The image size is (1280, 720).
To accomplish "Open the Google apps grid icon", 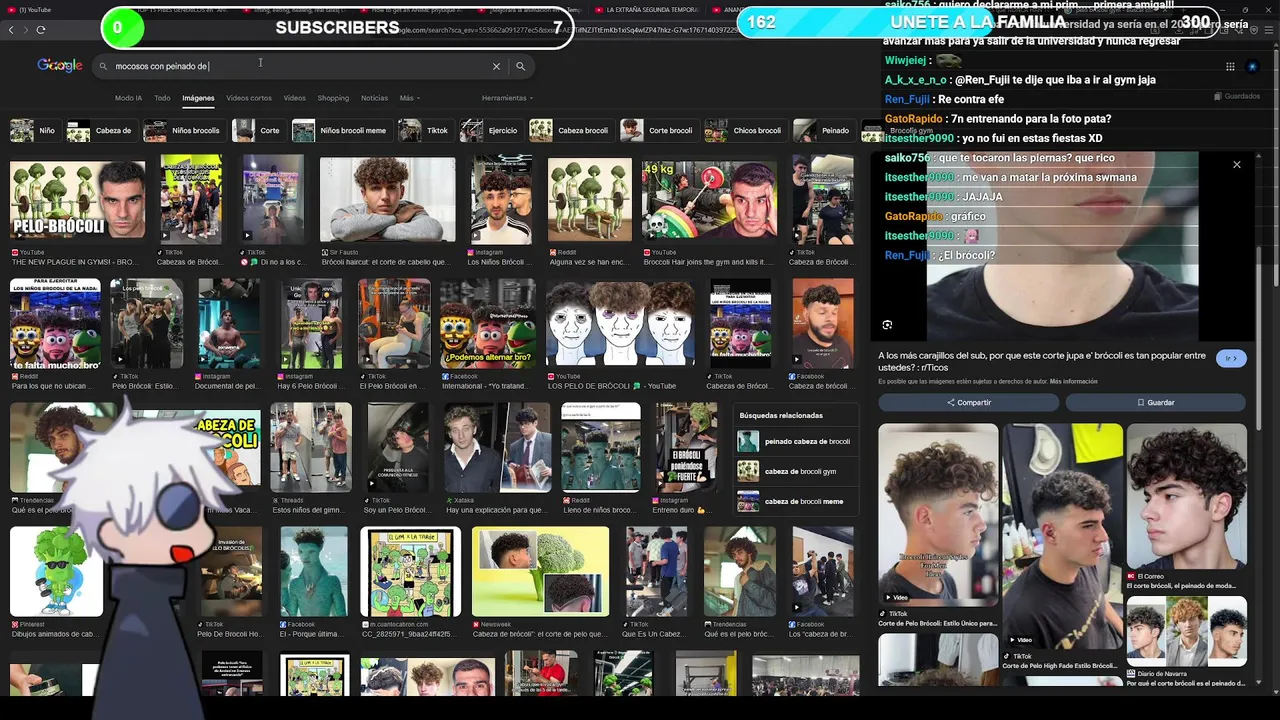I will (x=1230, y=67).
